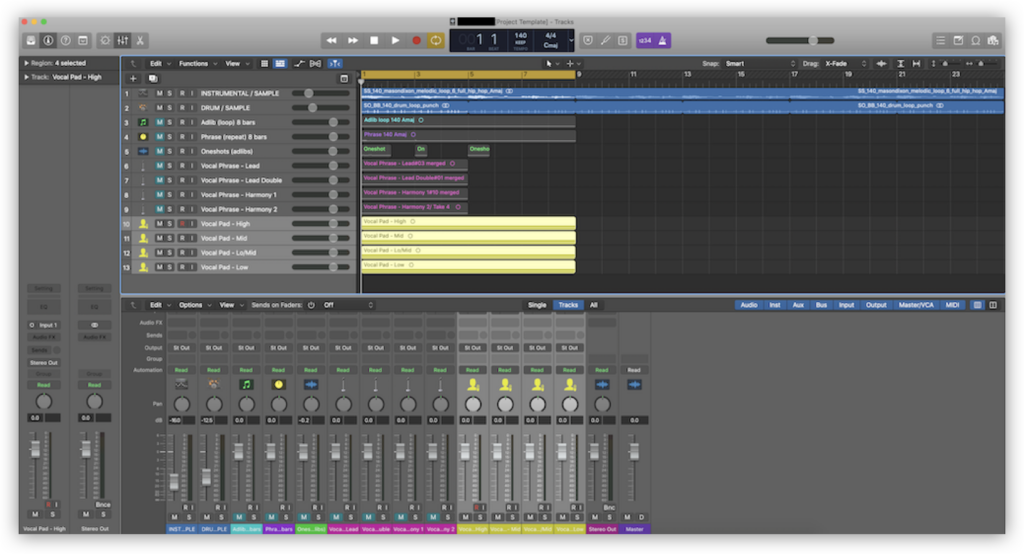Unmute the Adlib (loop) 8 bars track
This screenshot has height=554, width=1024.
pos(159,122)
